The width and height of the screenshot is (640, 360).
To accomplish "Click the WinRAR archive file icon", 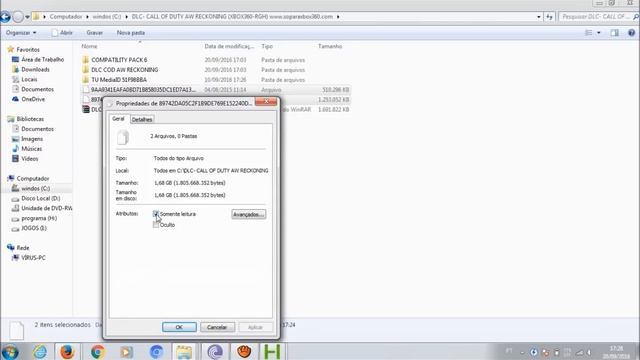I will click(x=86, y=109).
